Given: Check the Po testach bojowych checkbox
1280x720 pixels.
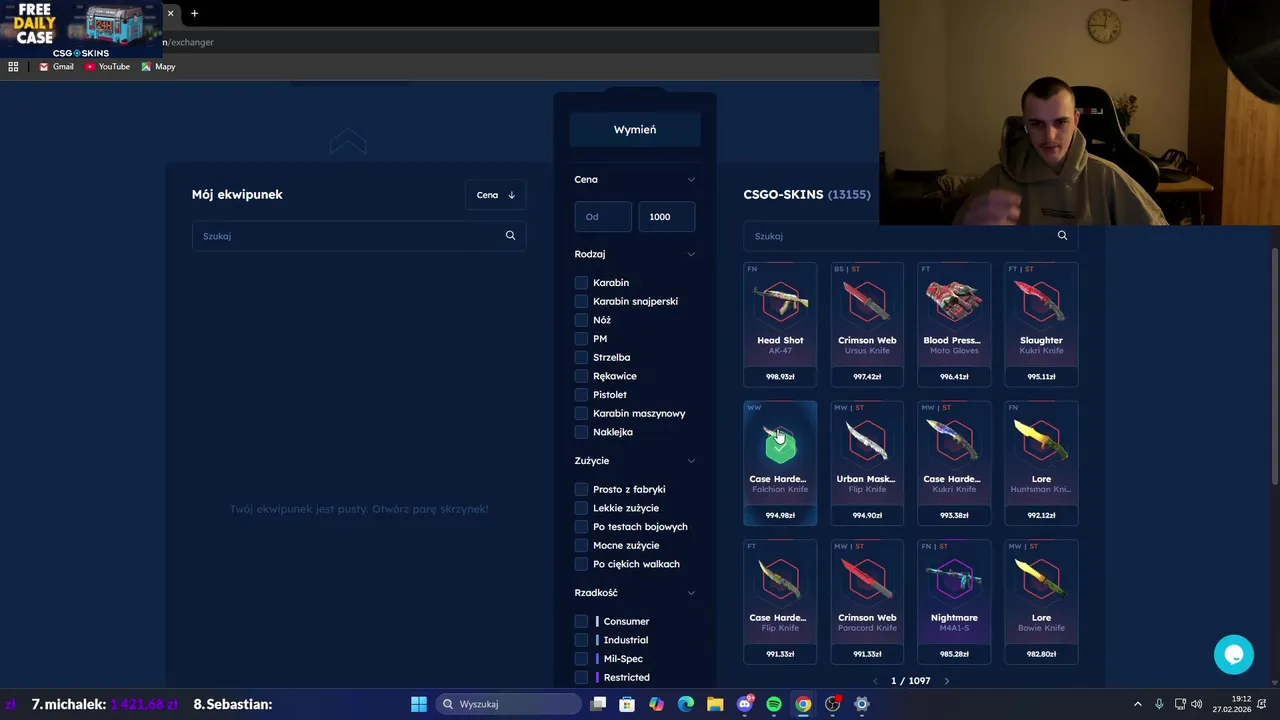Looking at the screenshot, I should [x=581, y=527].
